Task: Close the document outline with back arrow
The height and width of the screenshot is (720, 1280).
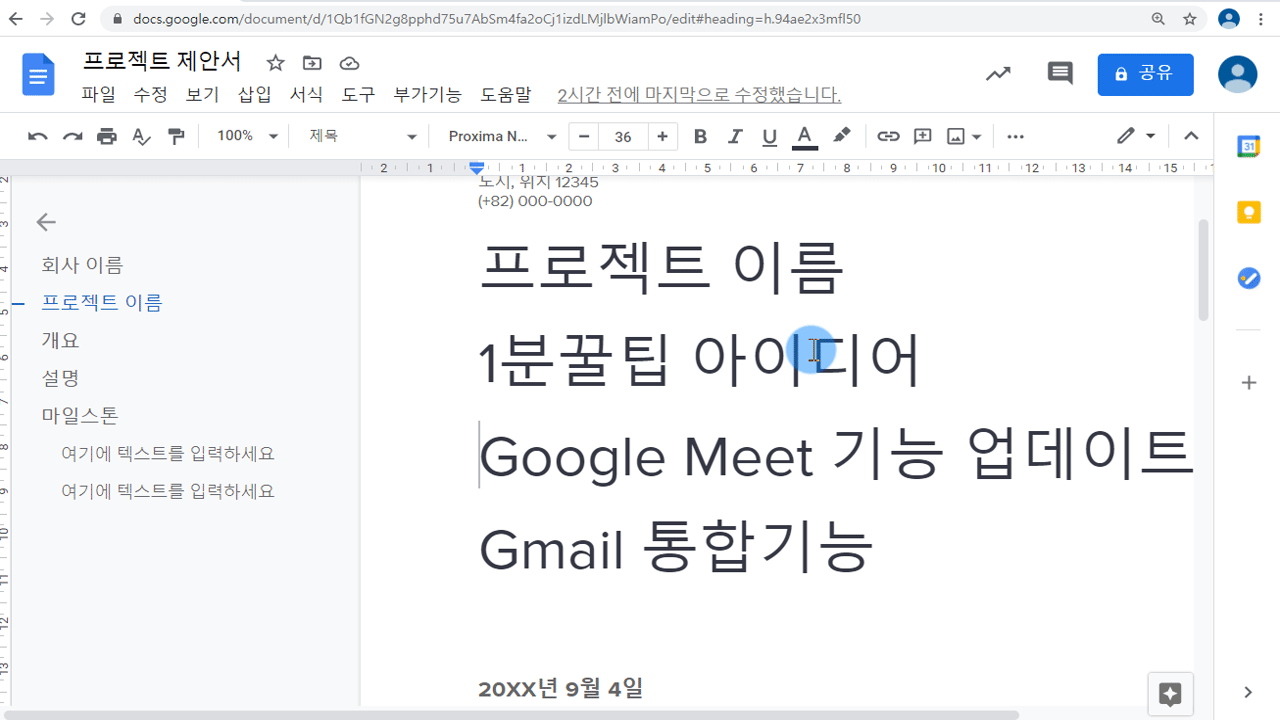Action: point(46,222)
